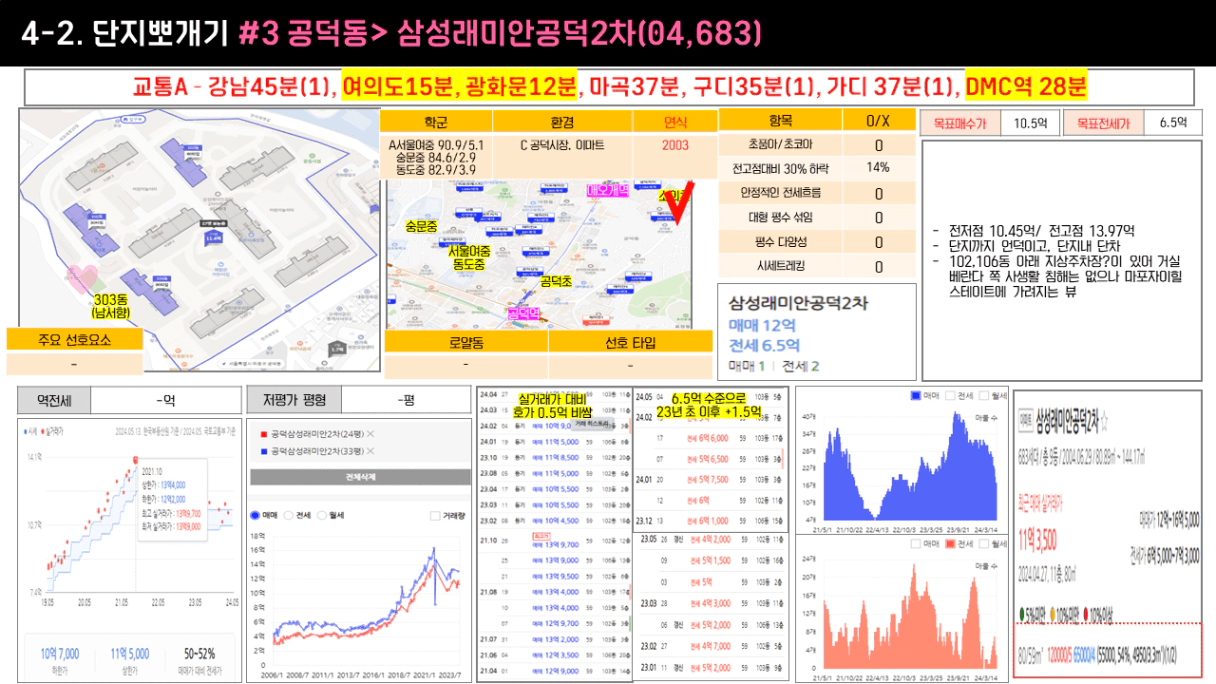Open the 전세 2 listings link
This screenshot has height=684, width=1216.
point(801,366)
